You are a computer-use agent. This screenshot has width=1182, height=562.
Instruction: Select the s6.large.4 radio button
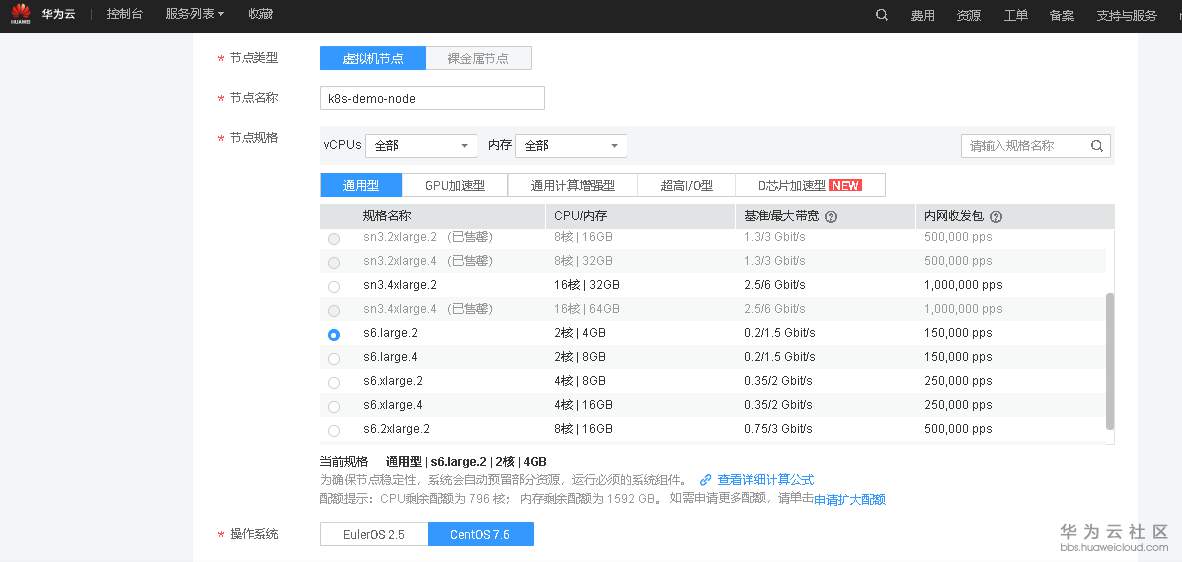pyautogui.click(x=334, y=358)
